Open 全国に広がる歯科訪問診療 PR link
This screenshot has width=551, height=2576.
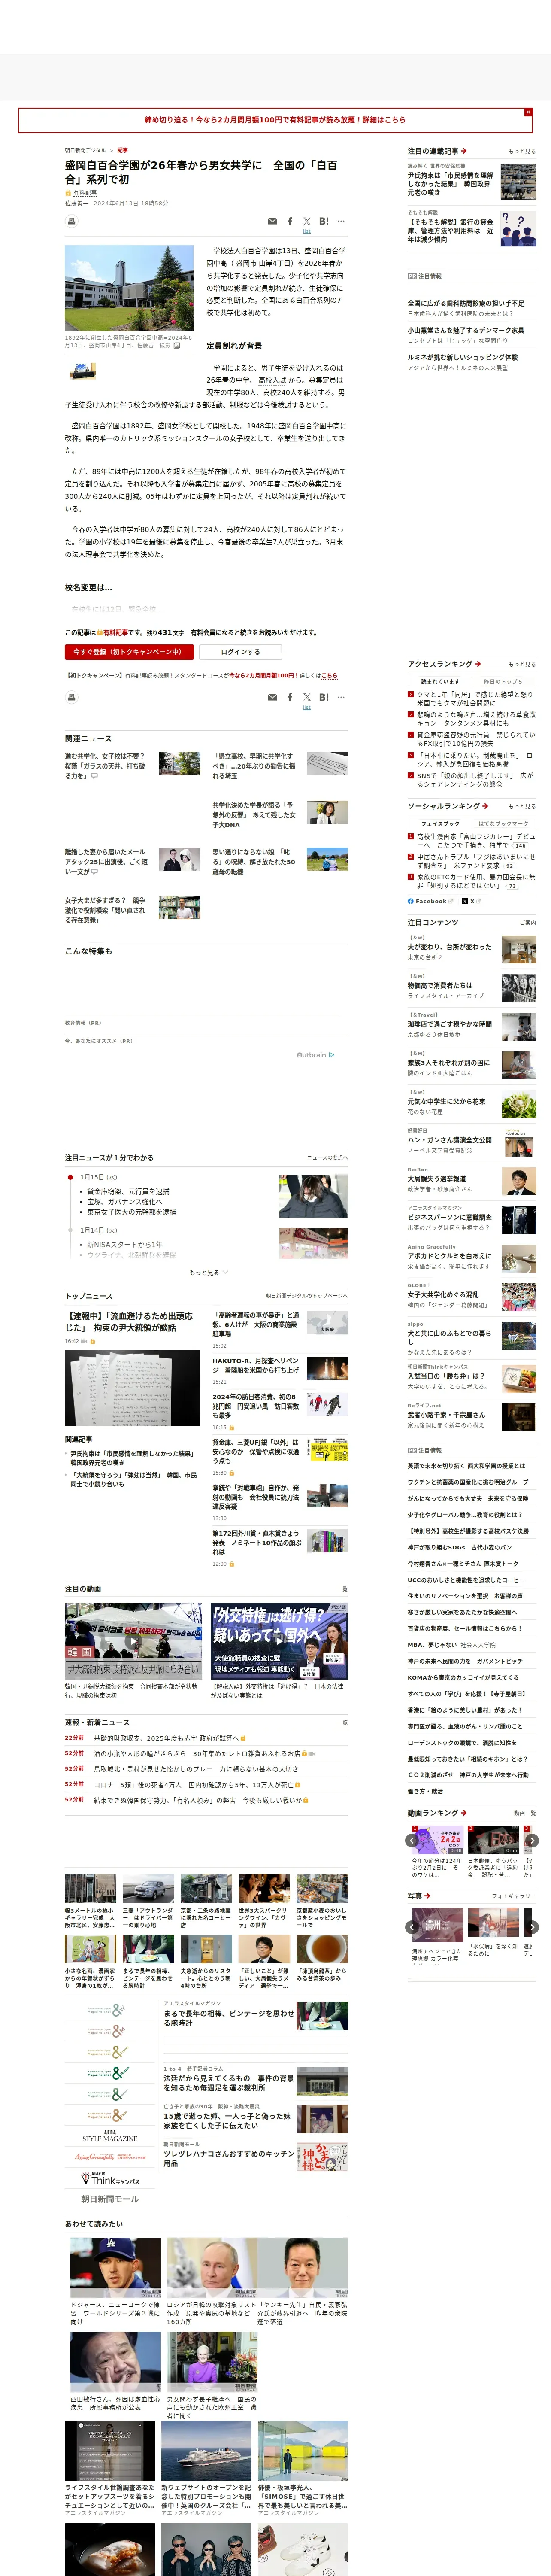coord(465,303)
